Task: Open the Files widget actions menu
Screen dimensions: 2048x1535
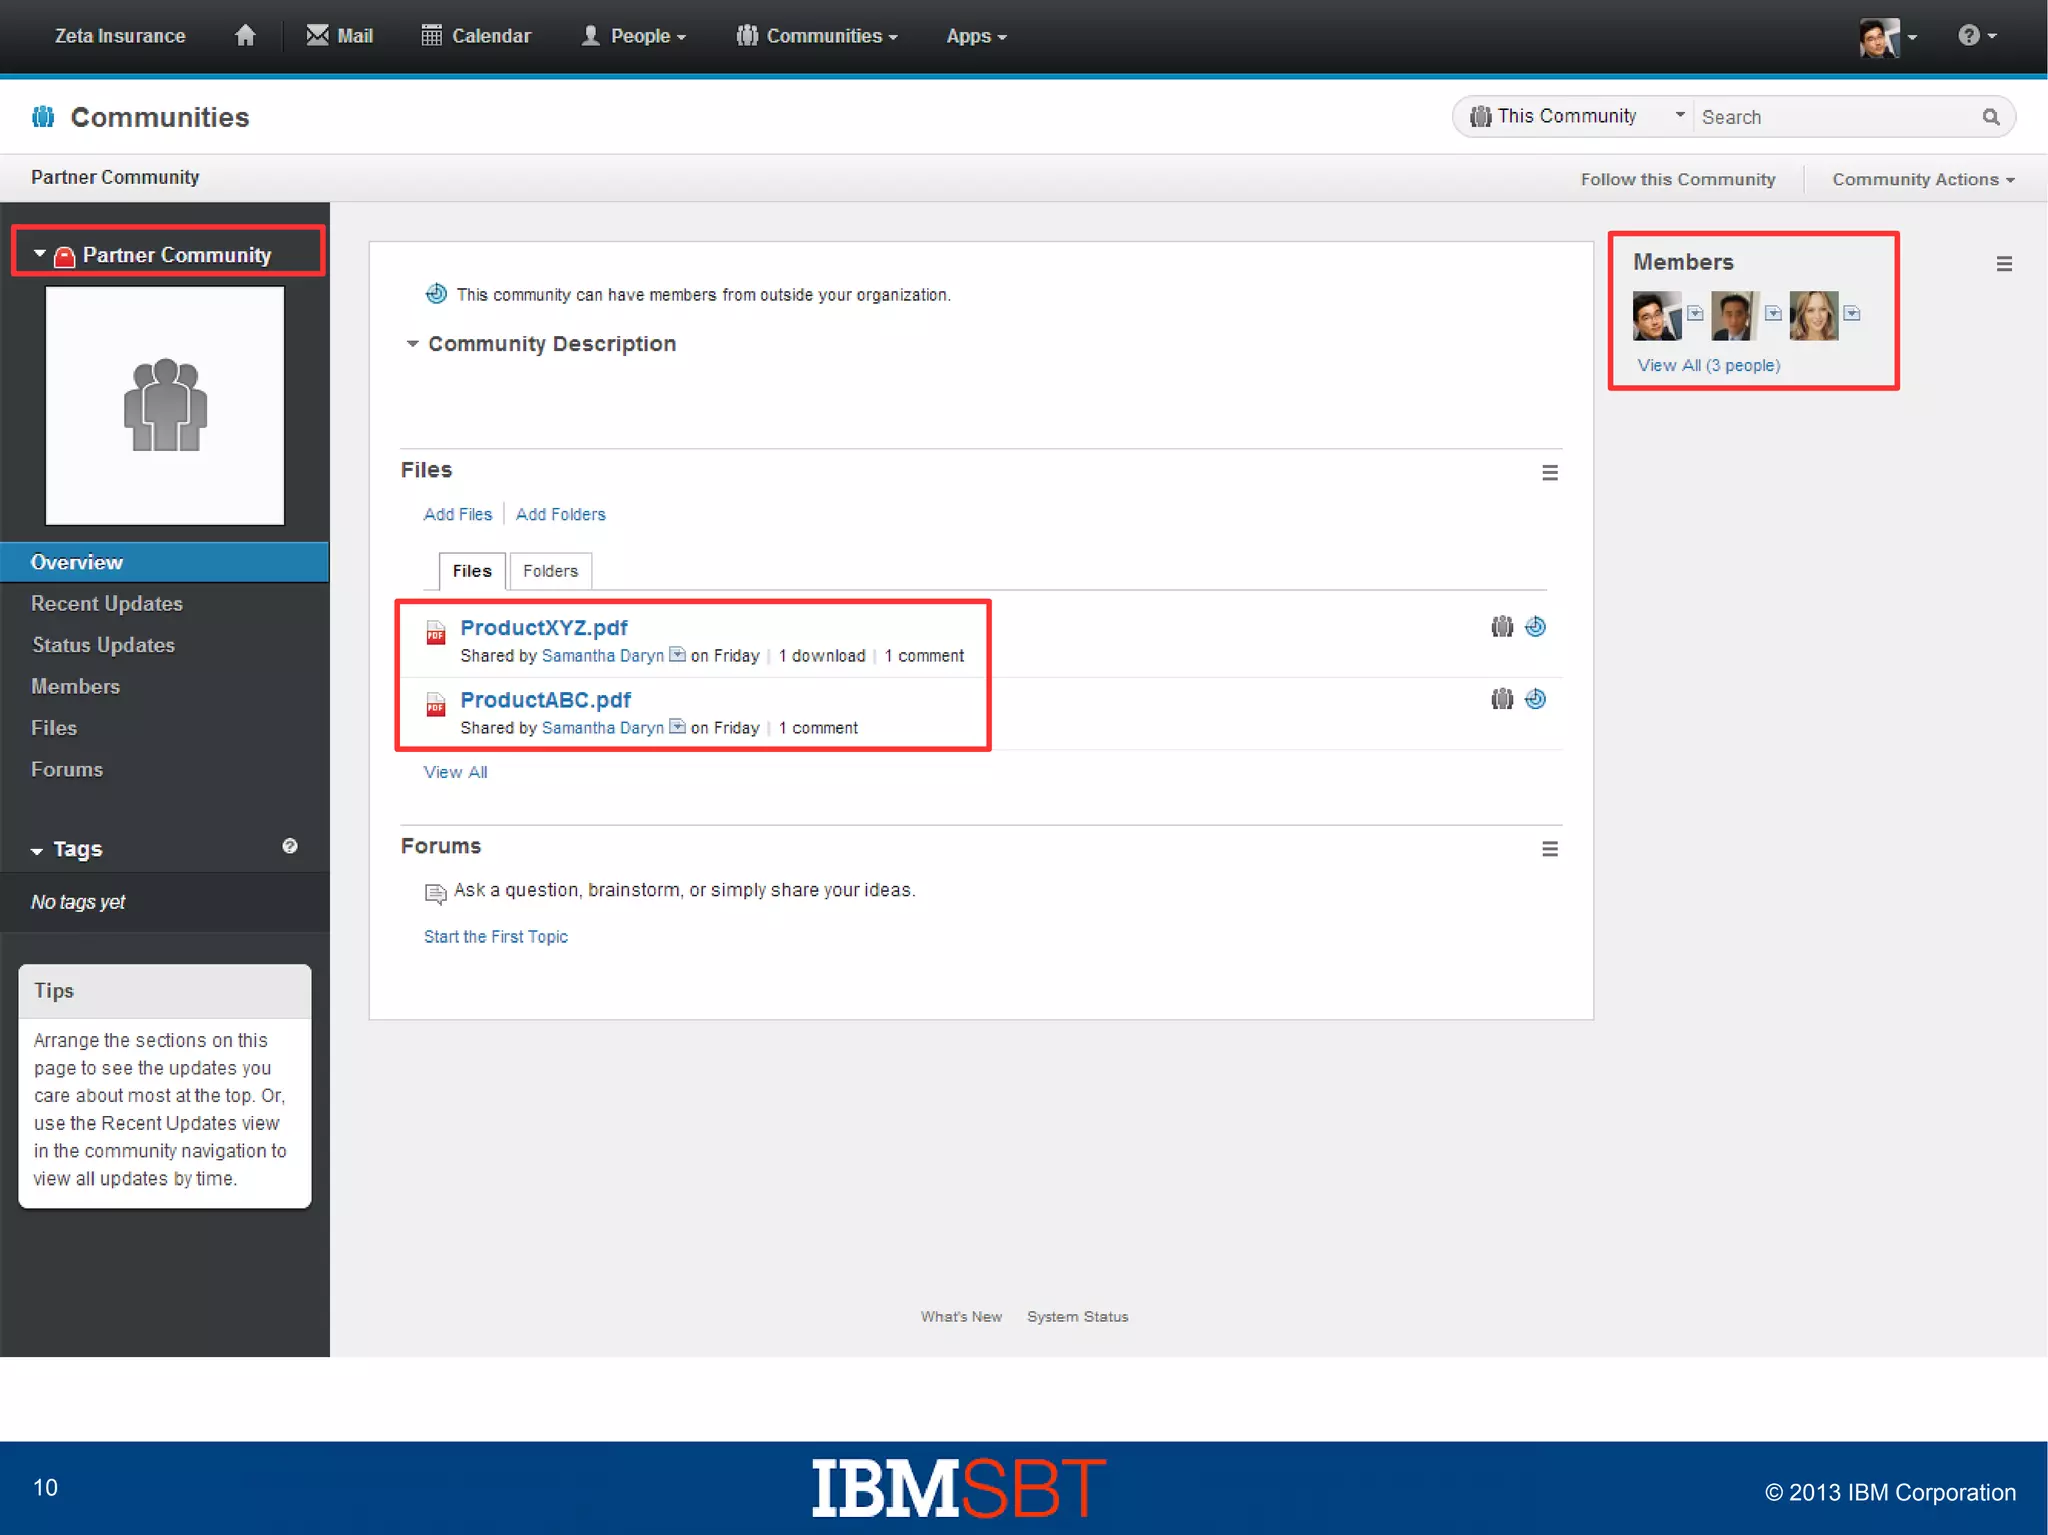Action: [x=1550, y=472]
